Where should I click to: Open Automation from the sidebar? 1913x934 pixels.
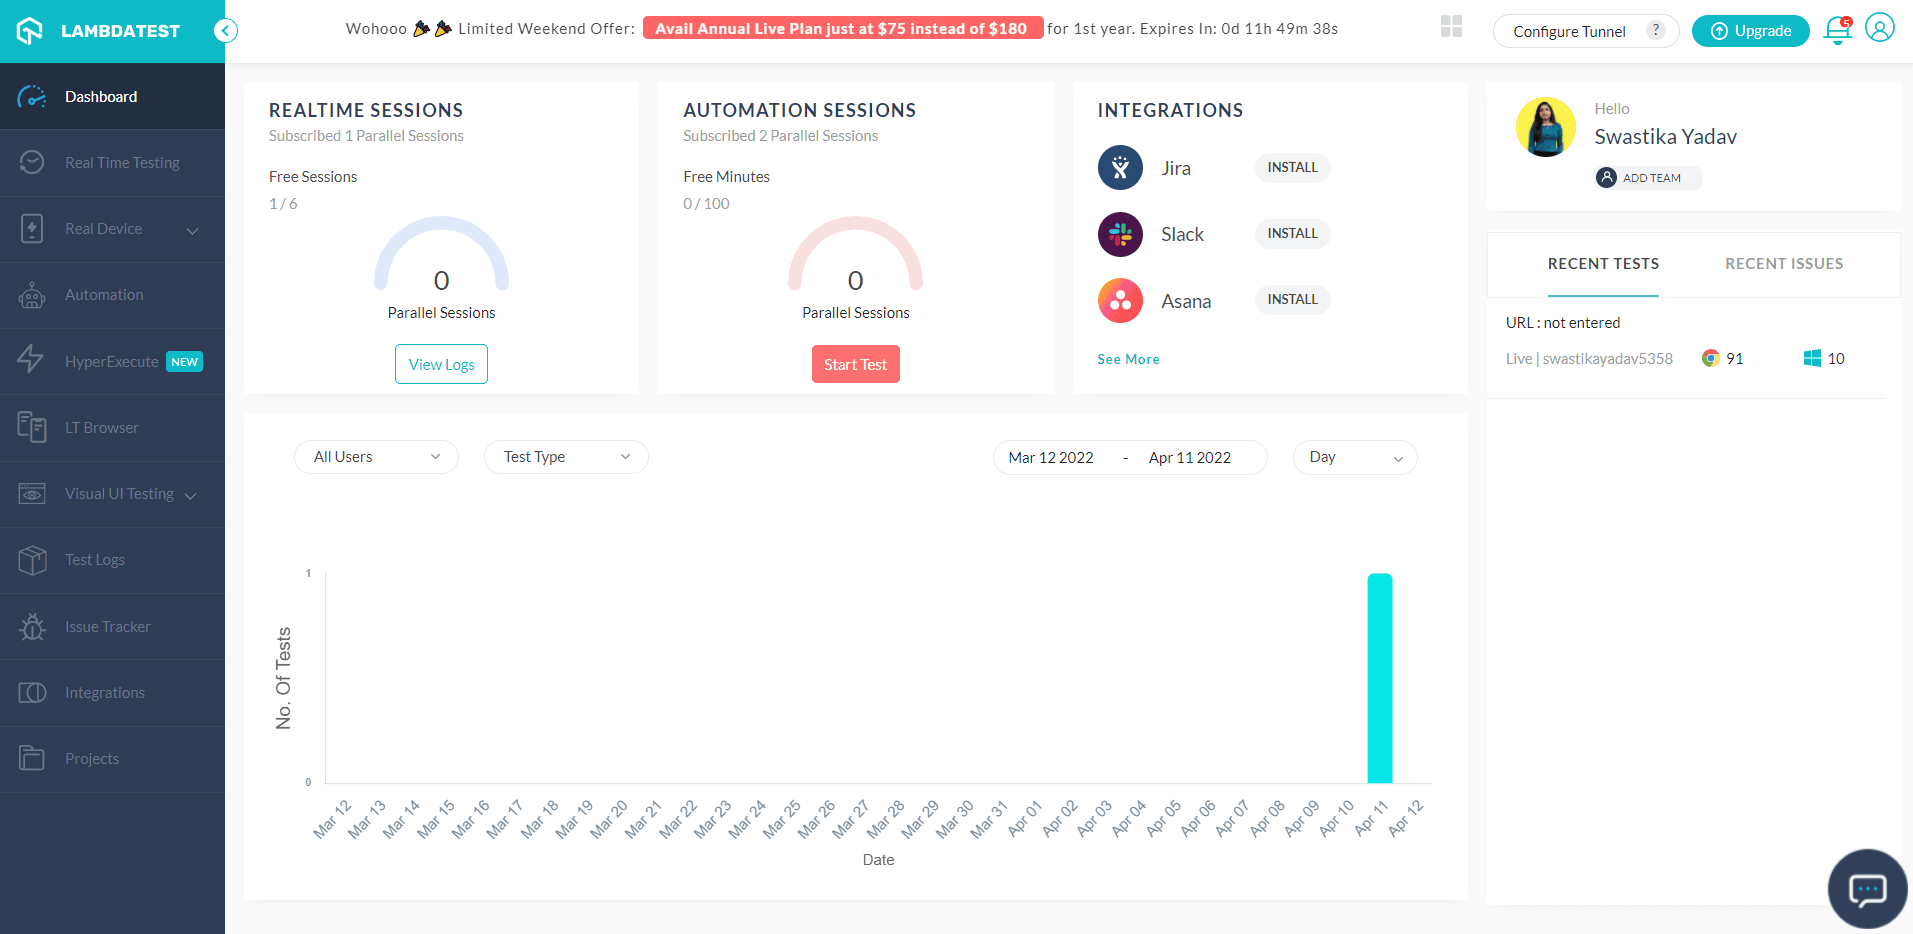pos(104,295)
